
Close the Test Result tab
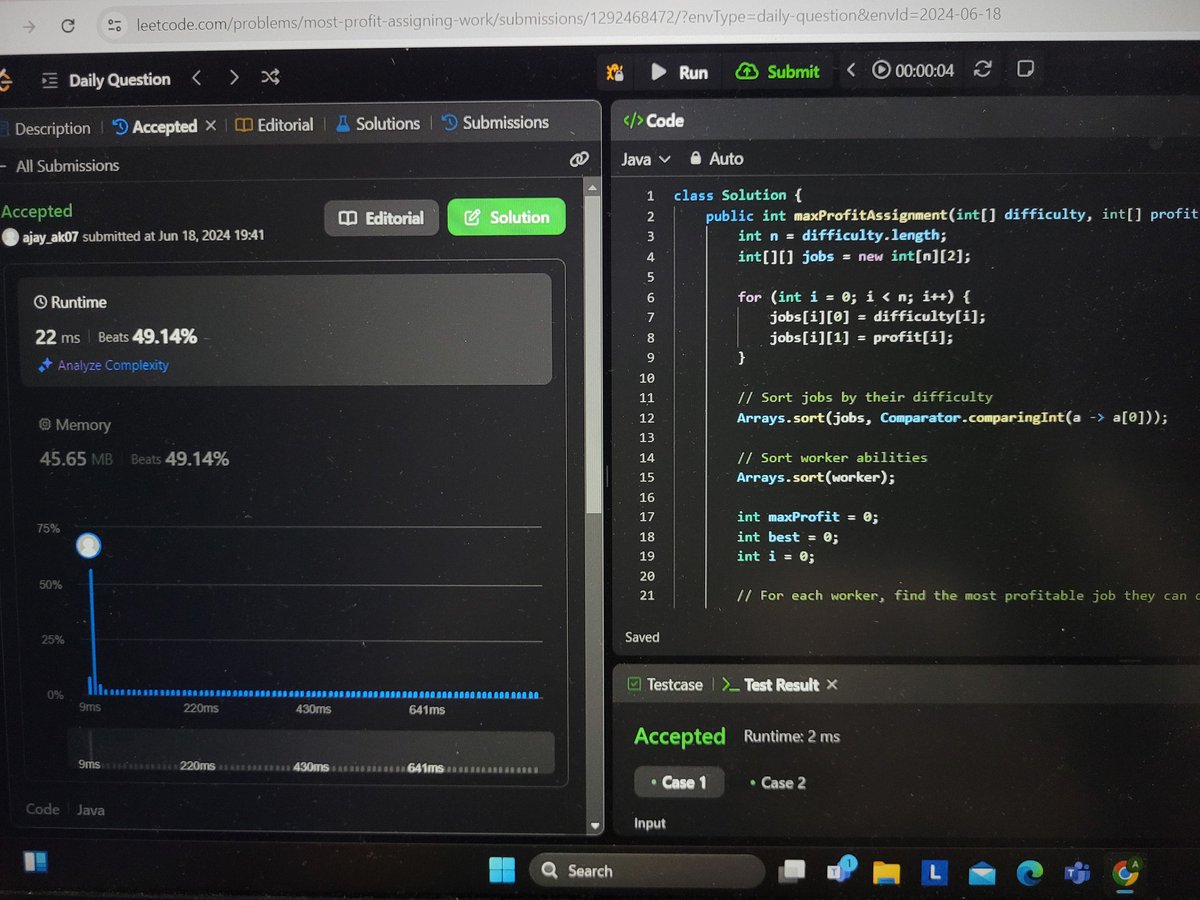point(832,685)
